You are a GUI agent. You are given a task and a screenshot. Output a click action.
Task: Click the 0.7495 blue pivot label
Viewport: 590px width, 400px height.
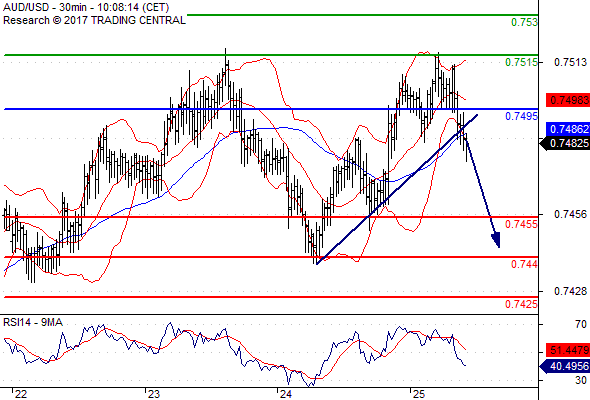(x=521, y=116)
